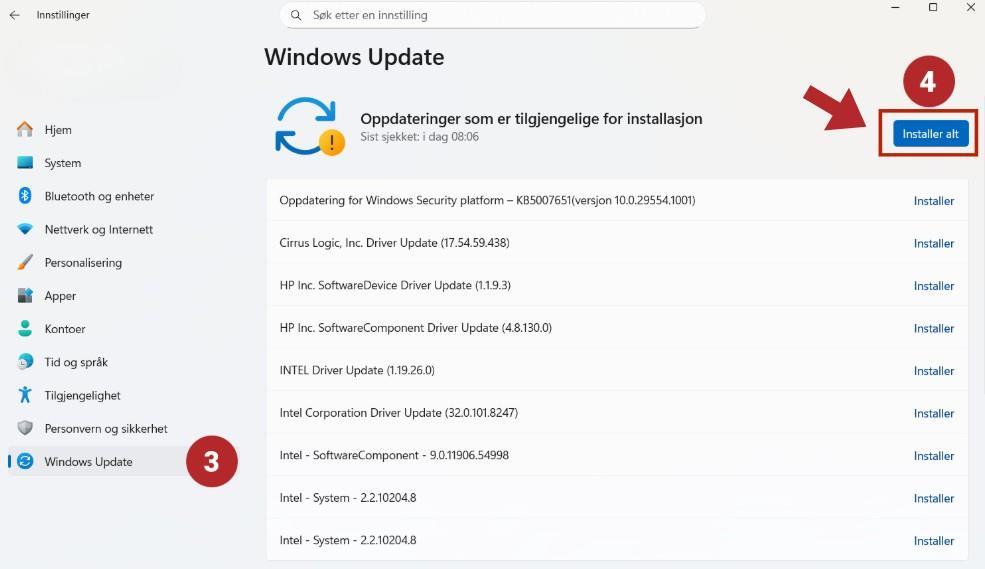
Task: Install the HP SoftwareDevice Driver Update
Action: click(x=933, y=286)
